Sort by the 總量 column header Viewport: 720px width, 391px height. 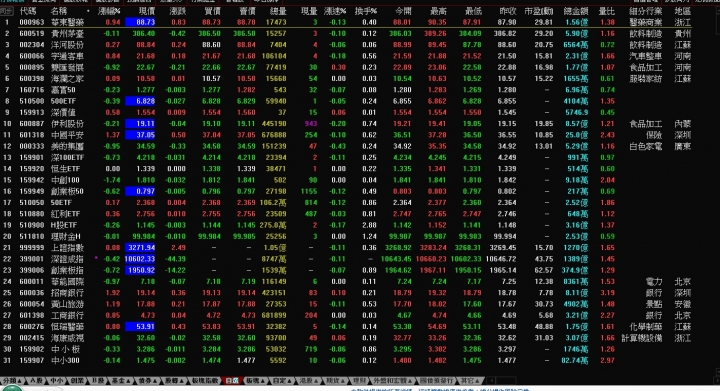[x=278, y=11]
